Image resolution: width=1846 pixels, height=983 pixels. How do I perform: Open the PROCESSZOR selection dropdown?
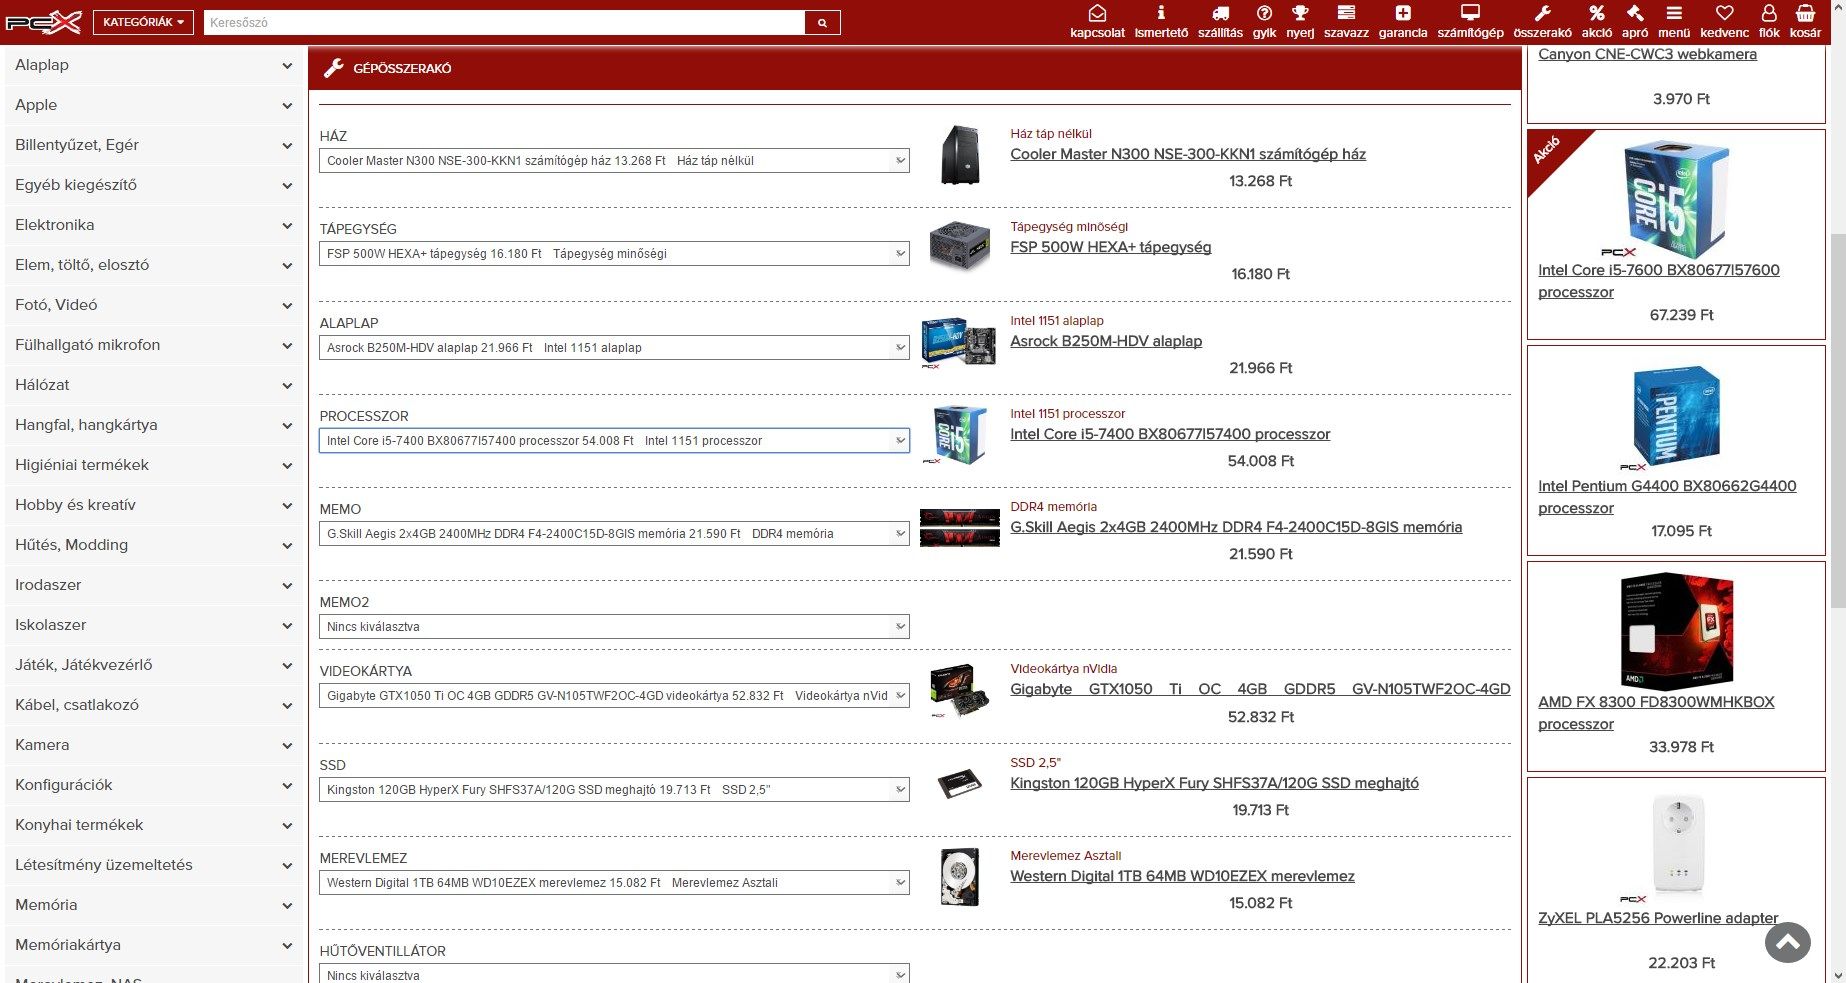[614, 441]
